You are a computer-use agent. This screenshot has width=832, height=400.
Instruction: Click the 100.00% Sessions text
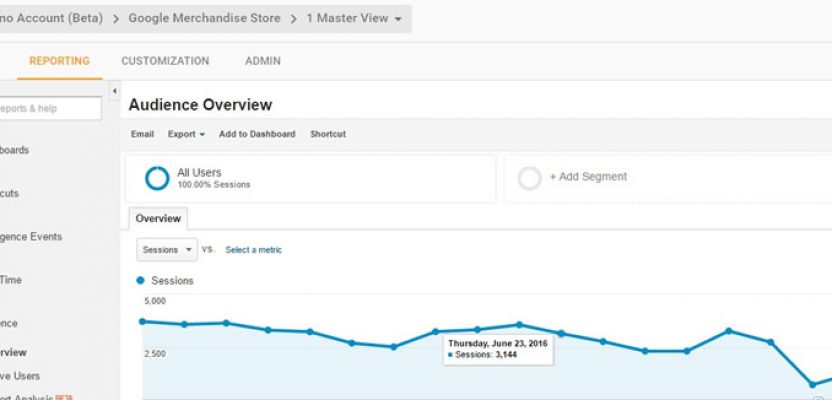click(x=214, y=185)
